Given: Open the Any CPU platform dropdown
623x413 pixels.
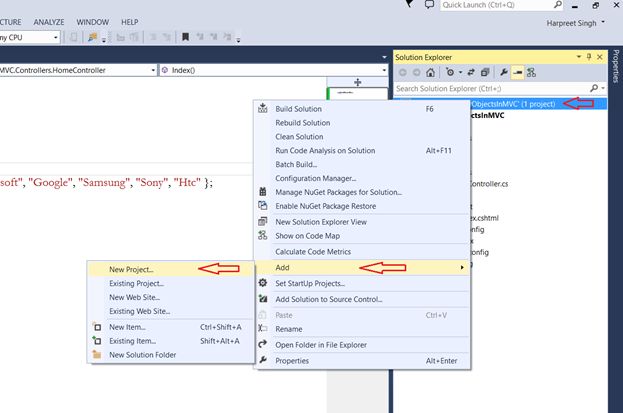Looking at the screenshot, I should click(x=56, y=37).
